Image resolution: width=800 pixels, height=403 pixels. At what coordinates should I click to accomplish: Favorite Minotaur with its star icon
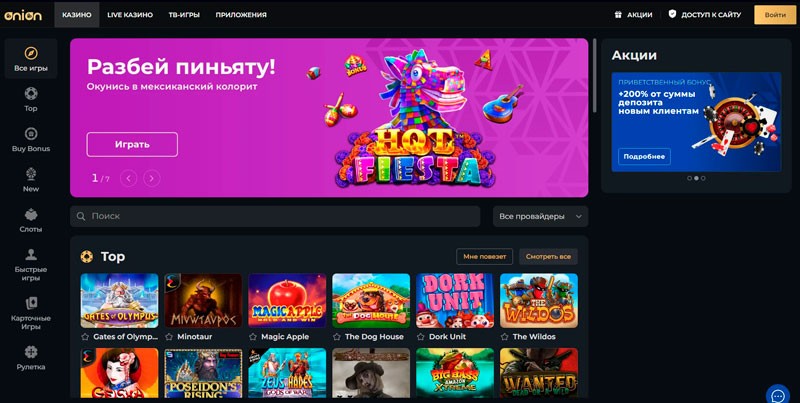tap(169, 337)
